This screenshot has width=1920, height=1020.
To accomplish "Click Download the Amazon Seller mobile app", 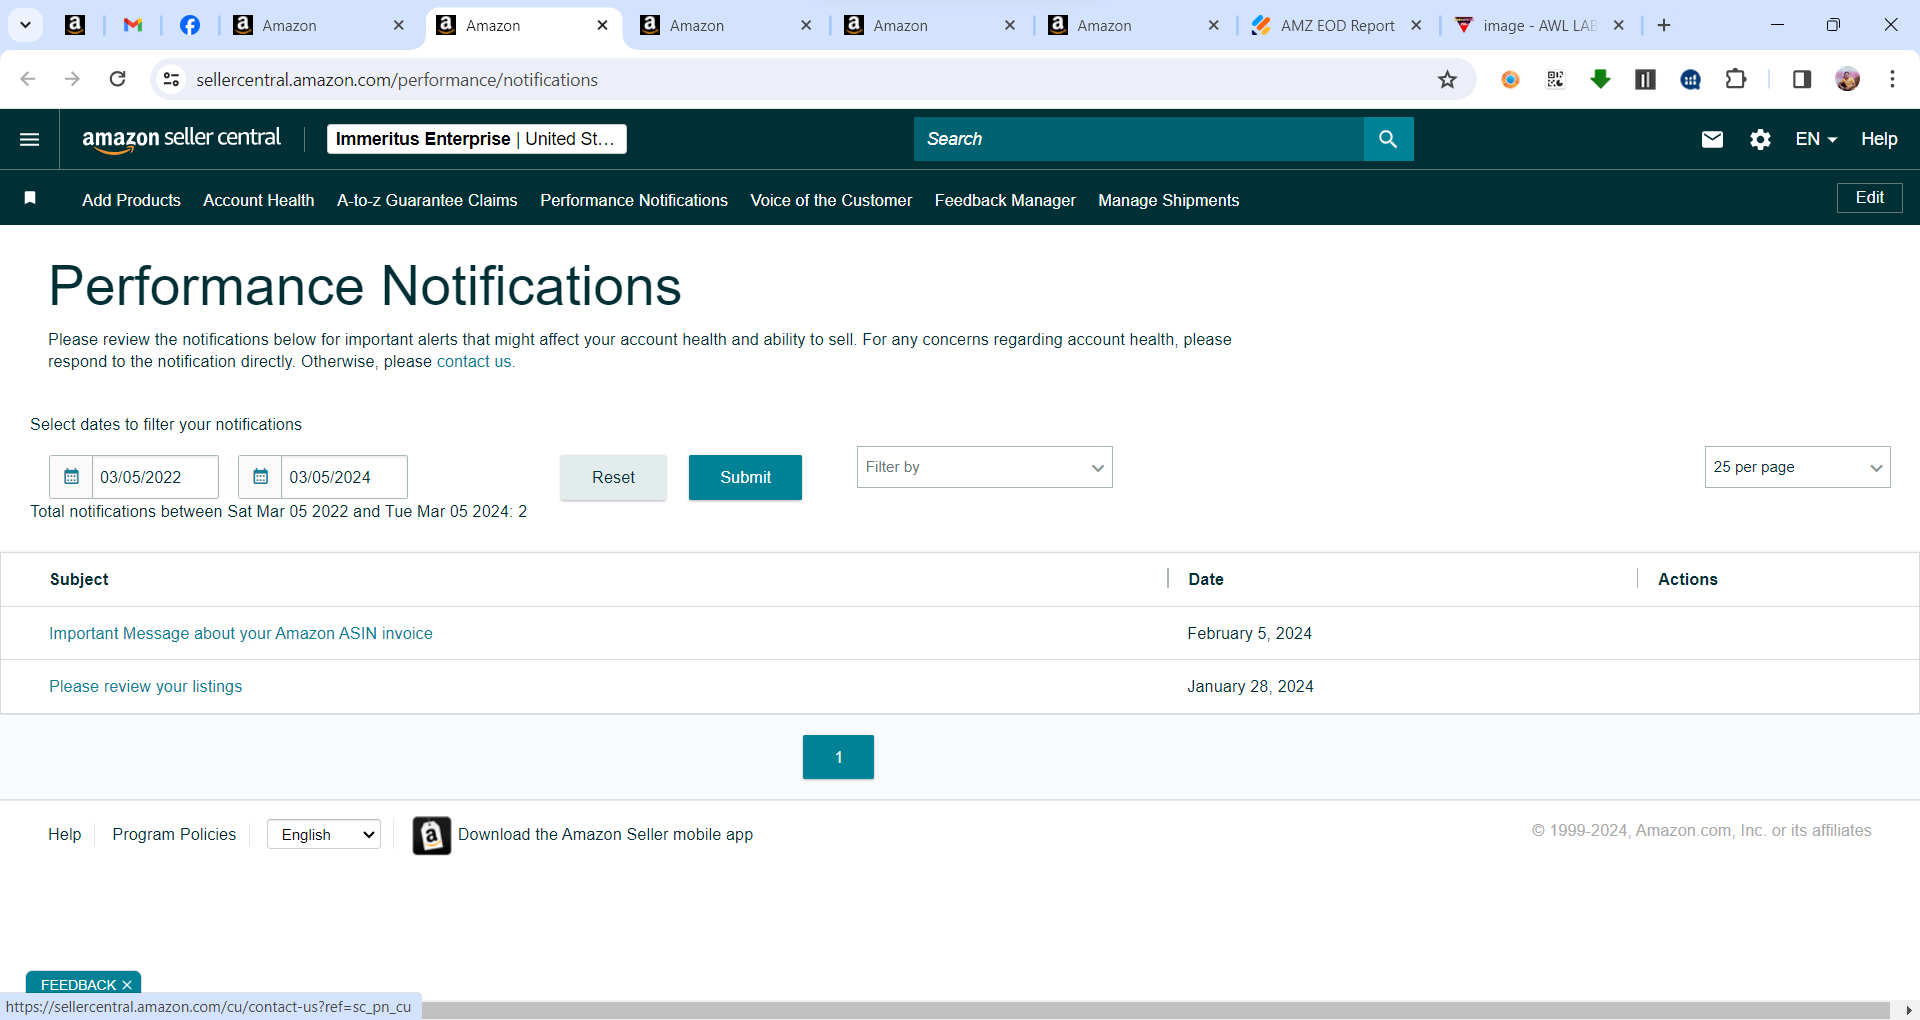I will (x=605, y=834).
